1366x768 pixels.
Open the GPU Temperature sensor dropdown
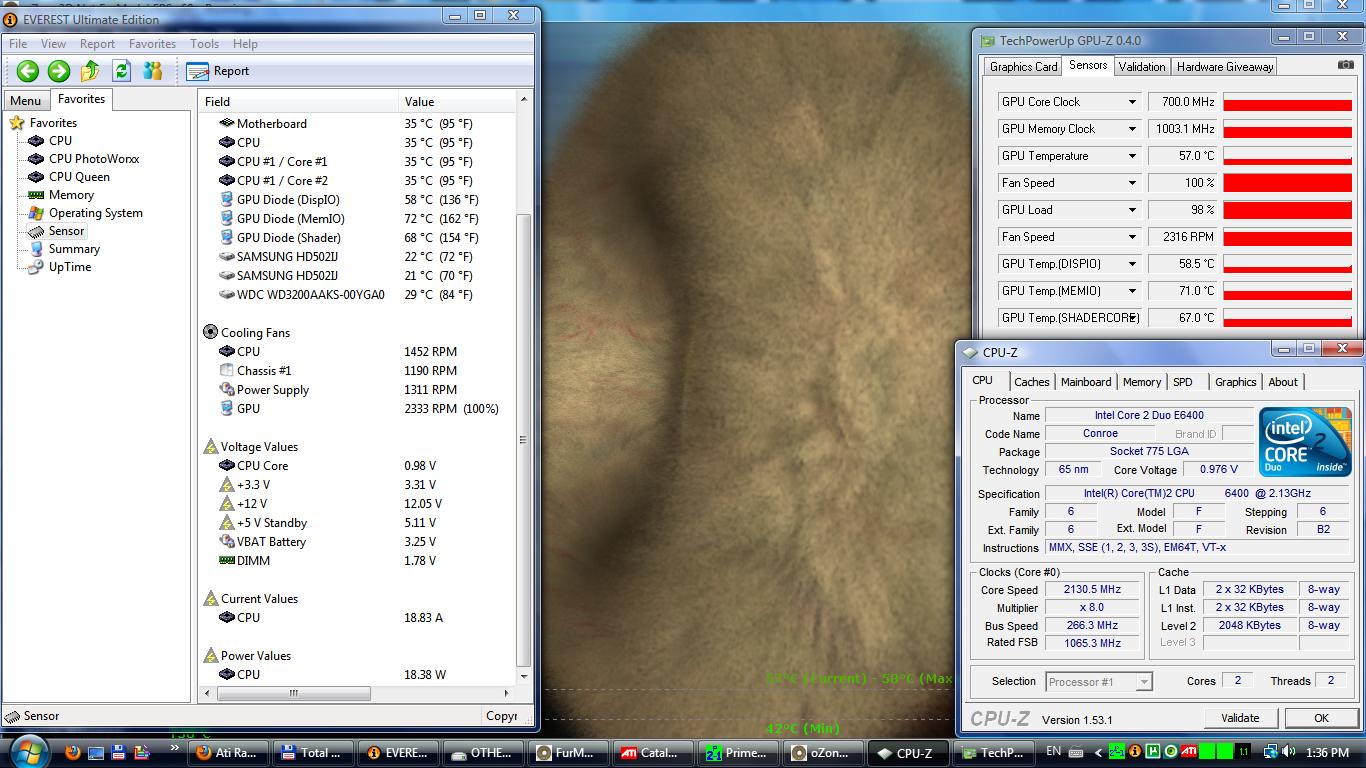(1132, 156)
